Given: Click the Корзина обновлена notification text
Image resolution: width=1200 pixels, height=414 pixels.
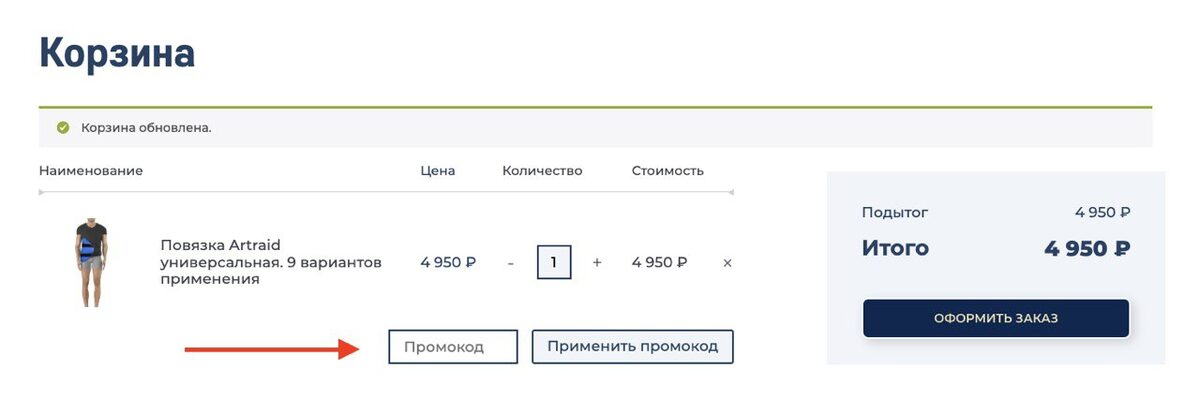Looking at the screenshot, I should [x=146, y=128].
